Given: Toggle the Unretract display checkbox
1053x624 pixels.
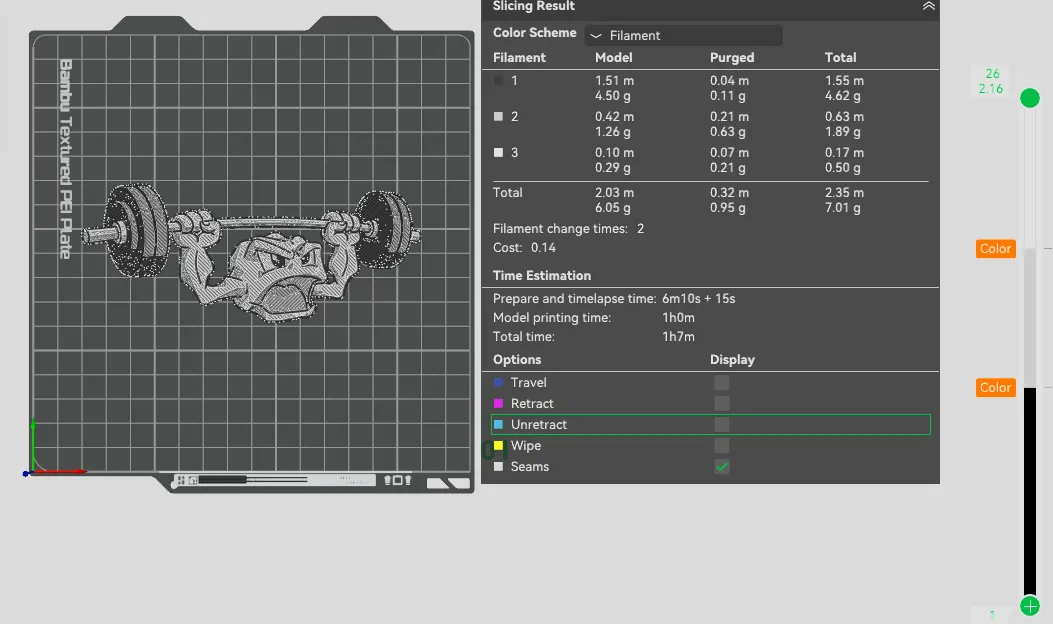Looking at the screenshot, I should click(721, 425).
